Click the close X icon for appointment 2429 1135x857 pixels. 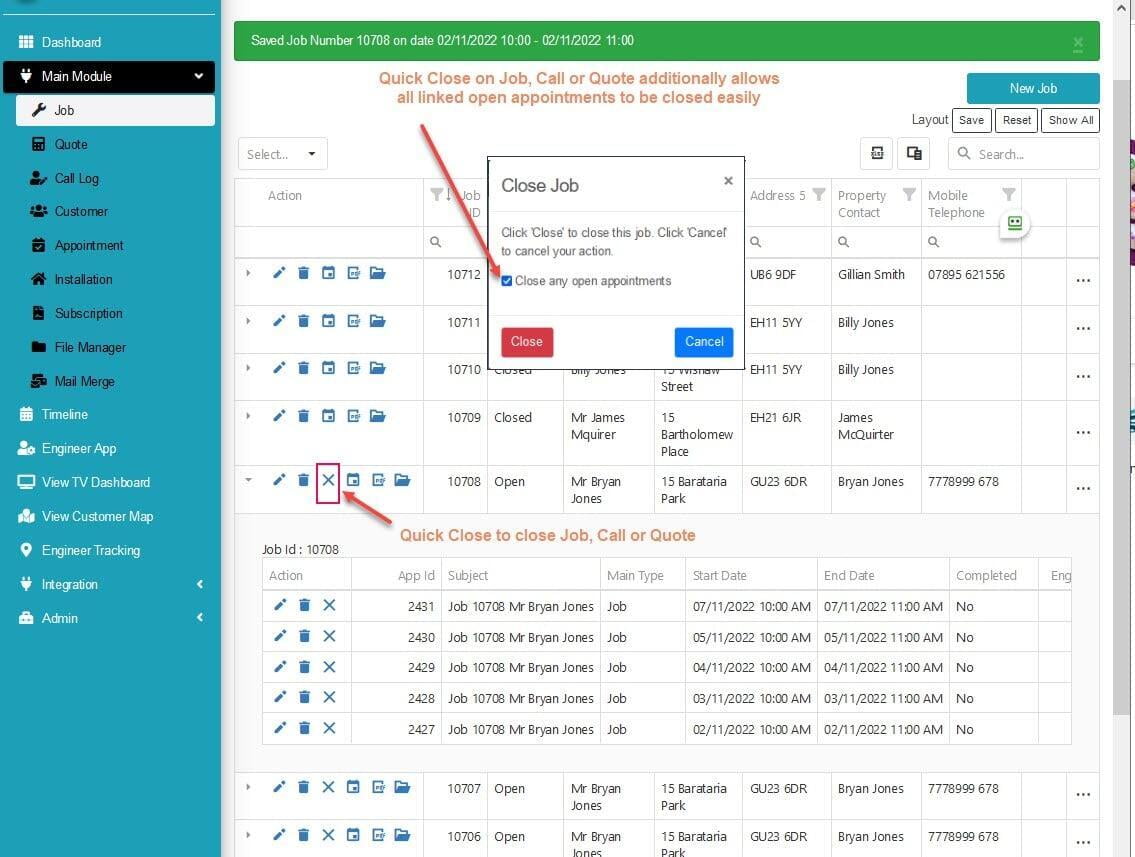(x=329, y=667)
